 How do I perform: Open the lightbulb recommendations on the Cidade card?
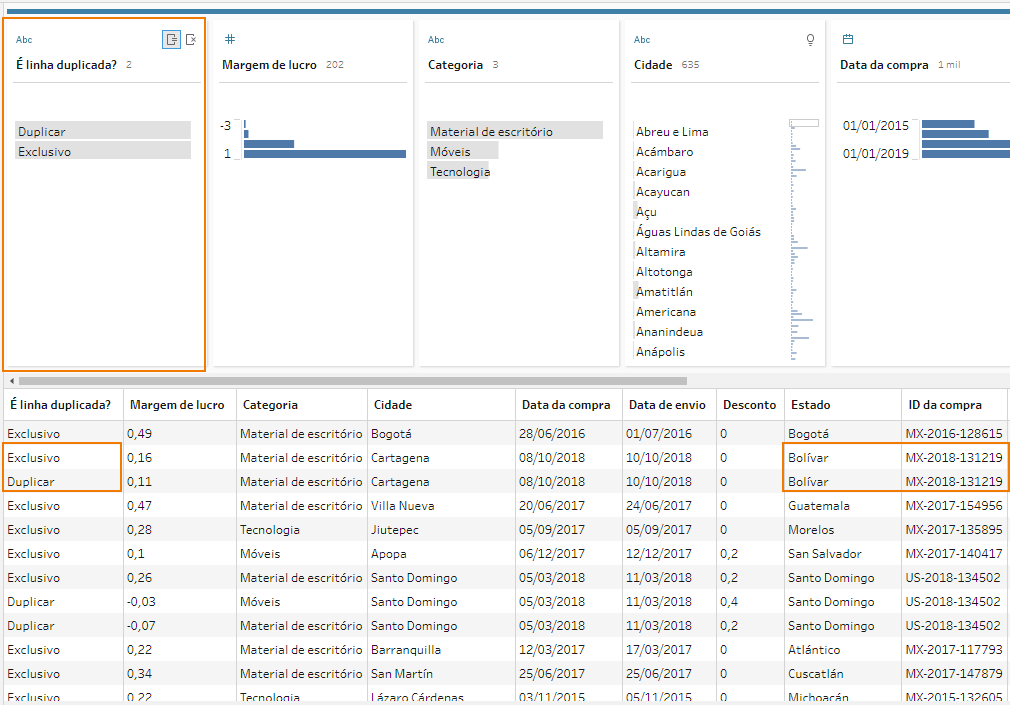[810, 40]
